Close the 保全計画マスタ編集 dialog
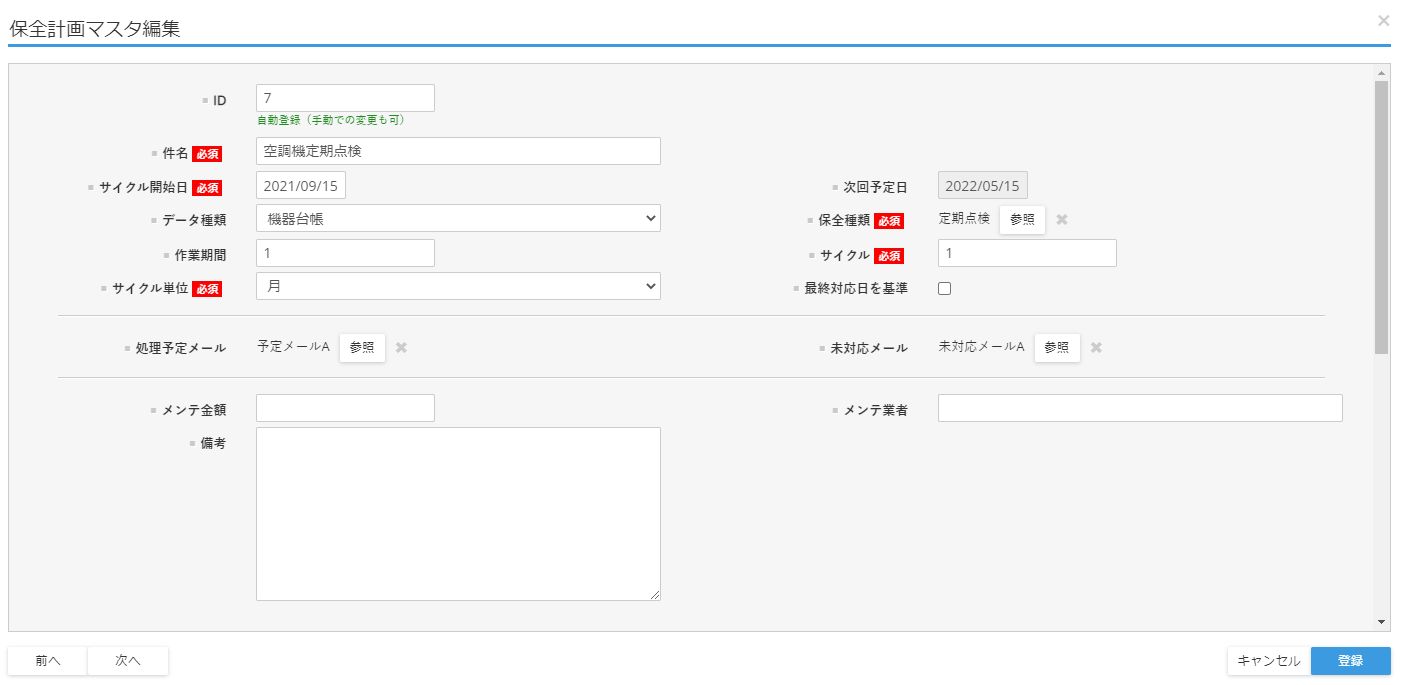1406x685 pixels. 1383,20
